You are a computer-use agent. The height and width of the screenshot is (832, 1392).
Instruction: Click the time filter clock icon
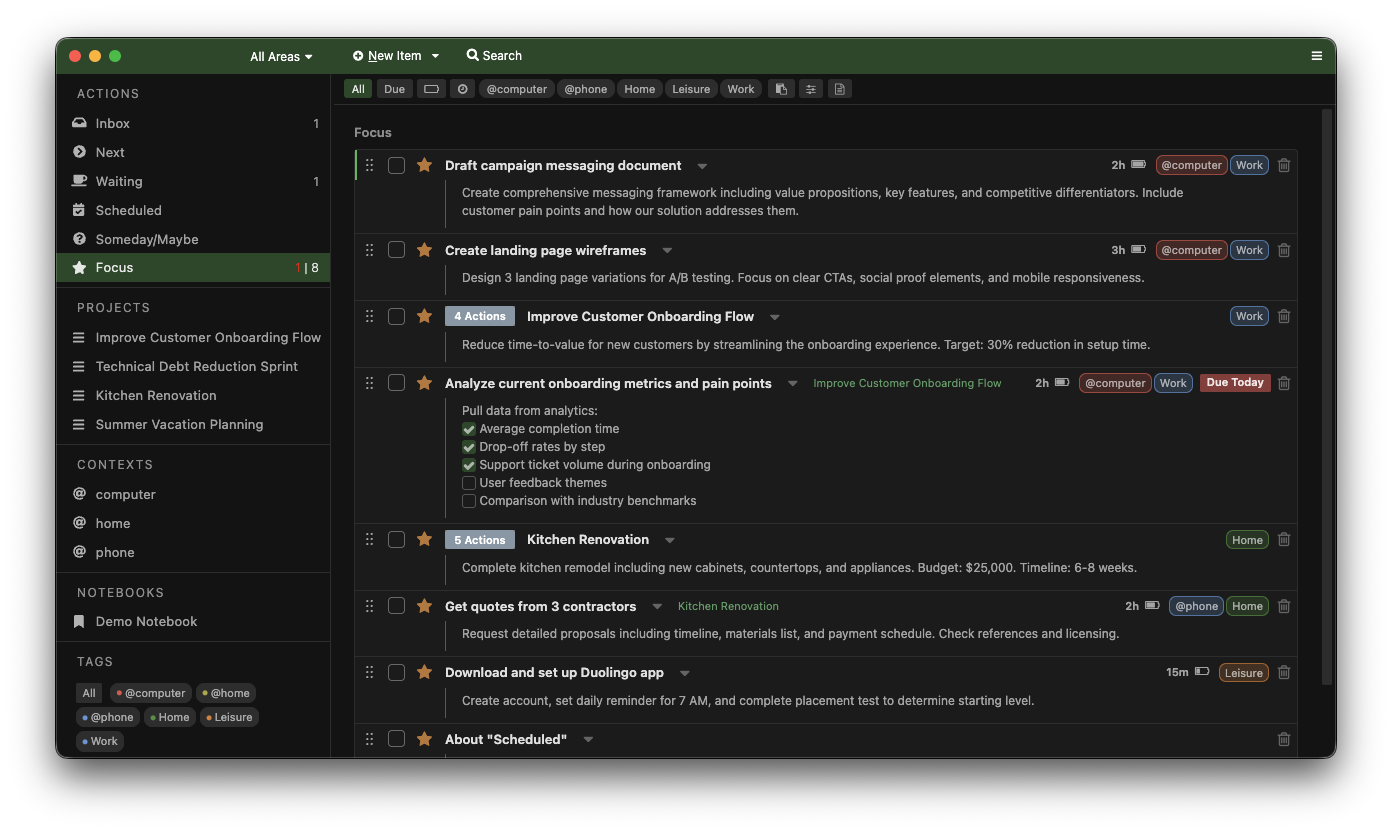click(462, 88)
